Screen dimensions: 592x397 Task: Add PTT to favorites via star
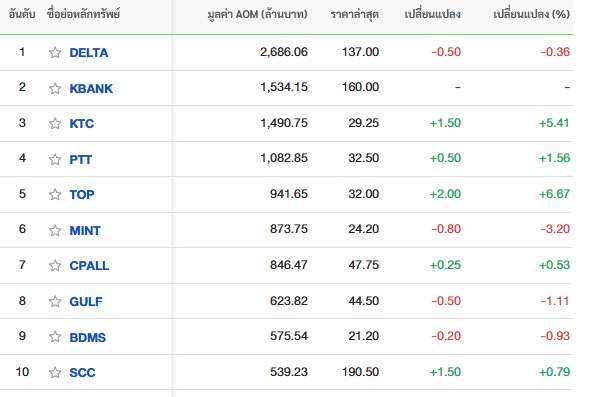(x=55, y=159)
